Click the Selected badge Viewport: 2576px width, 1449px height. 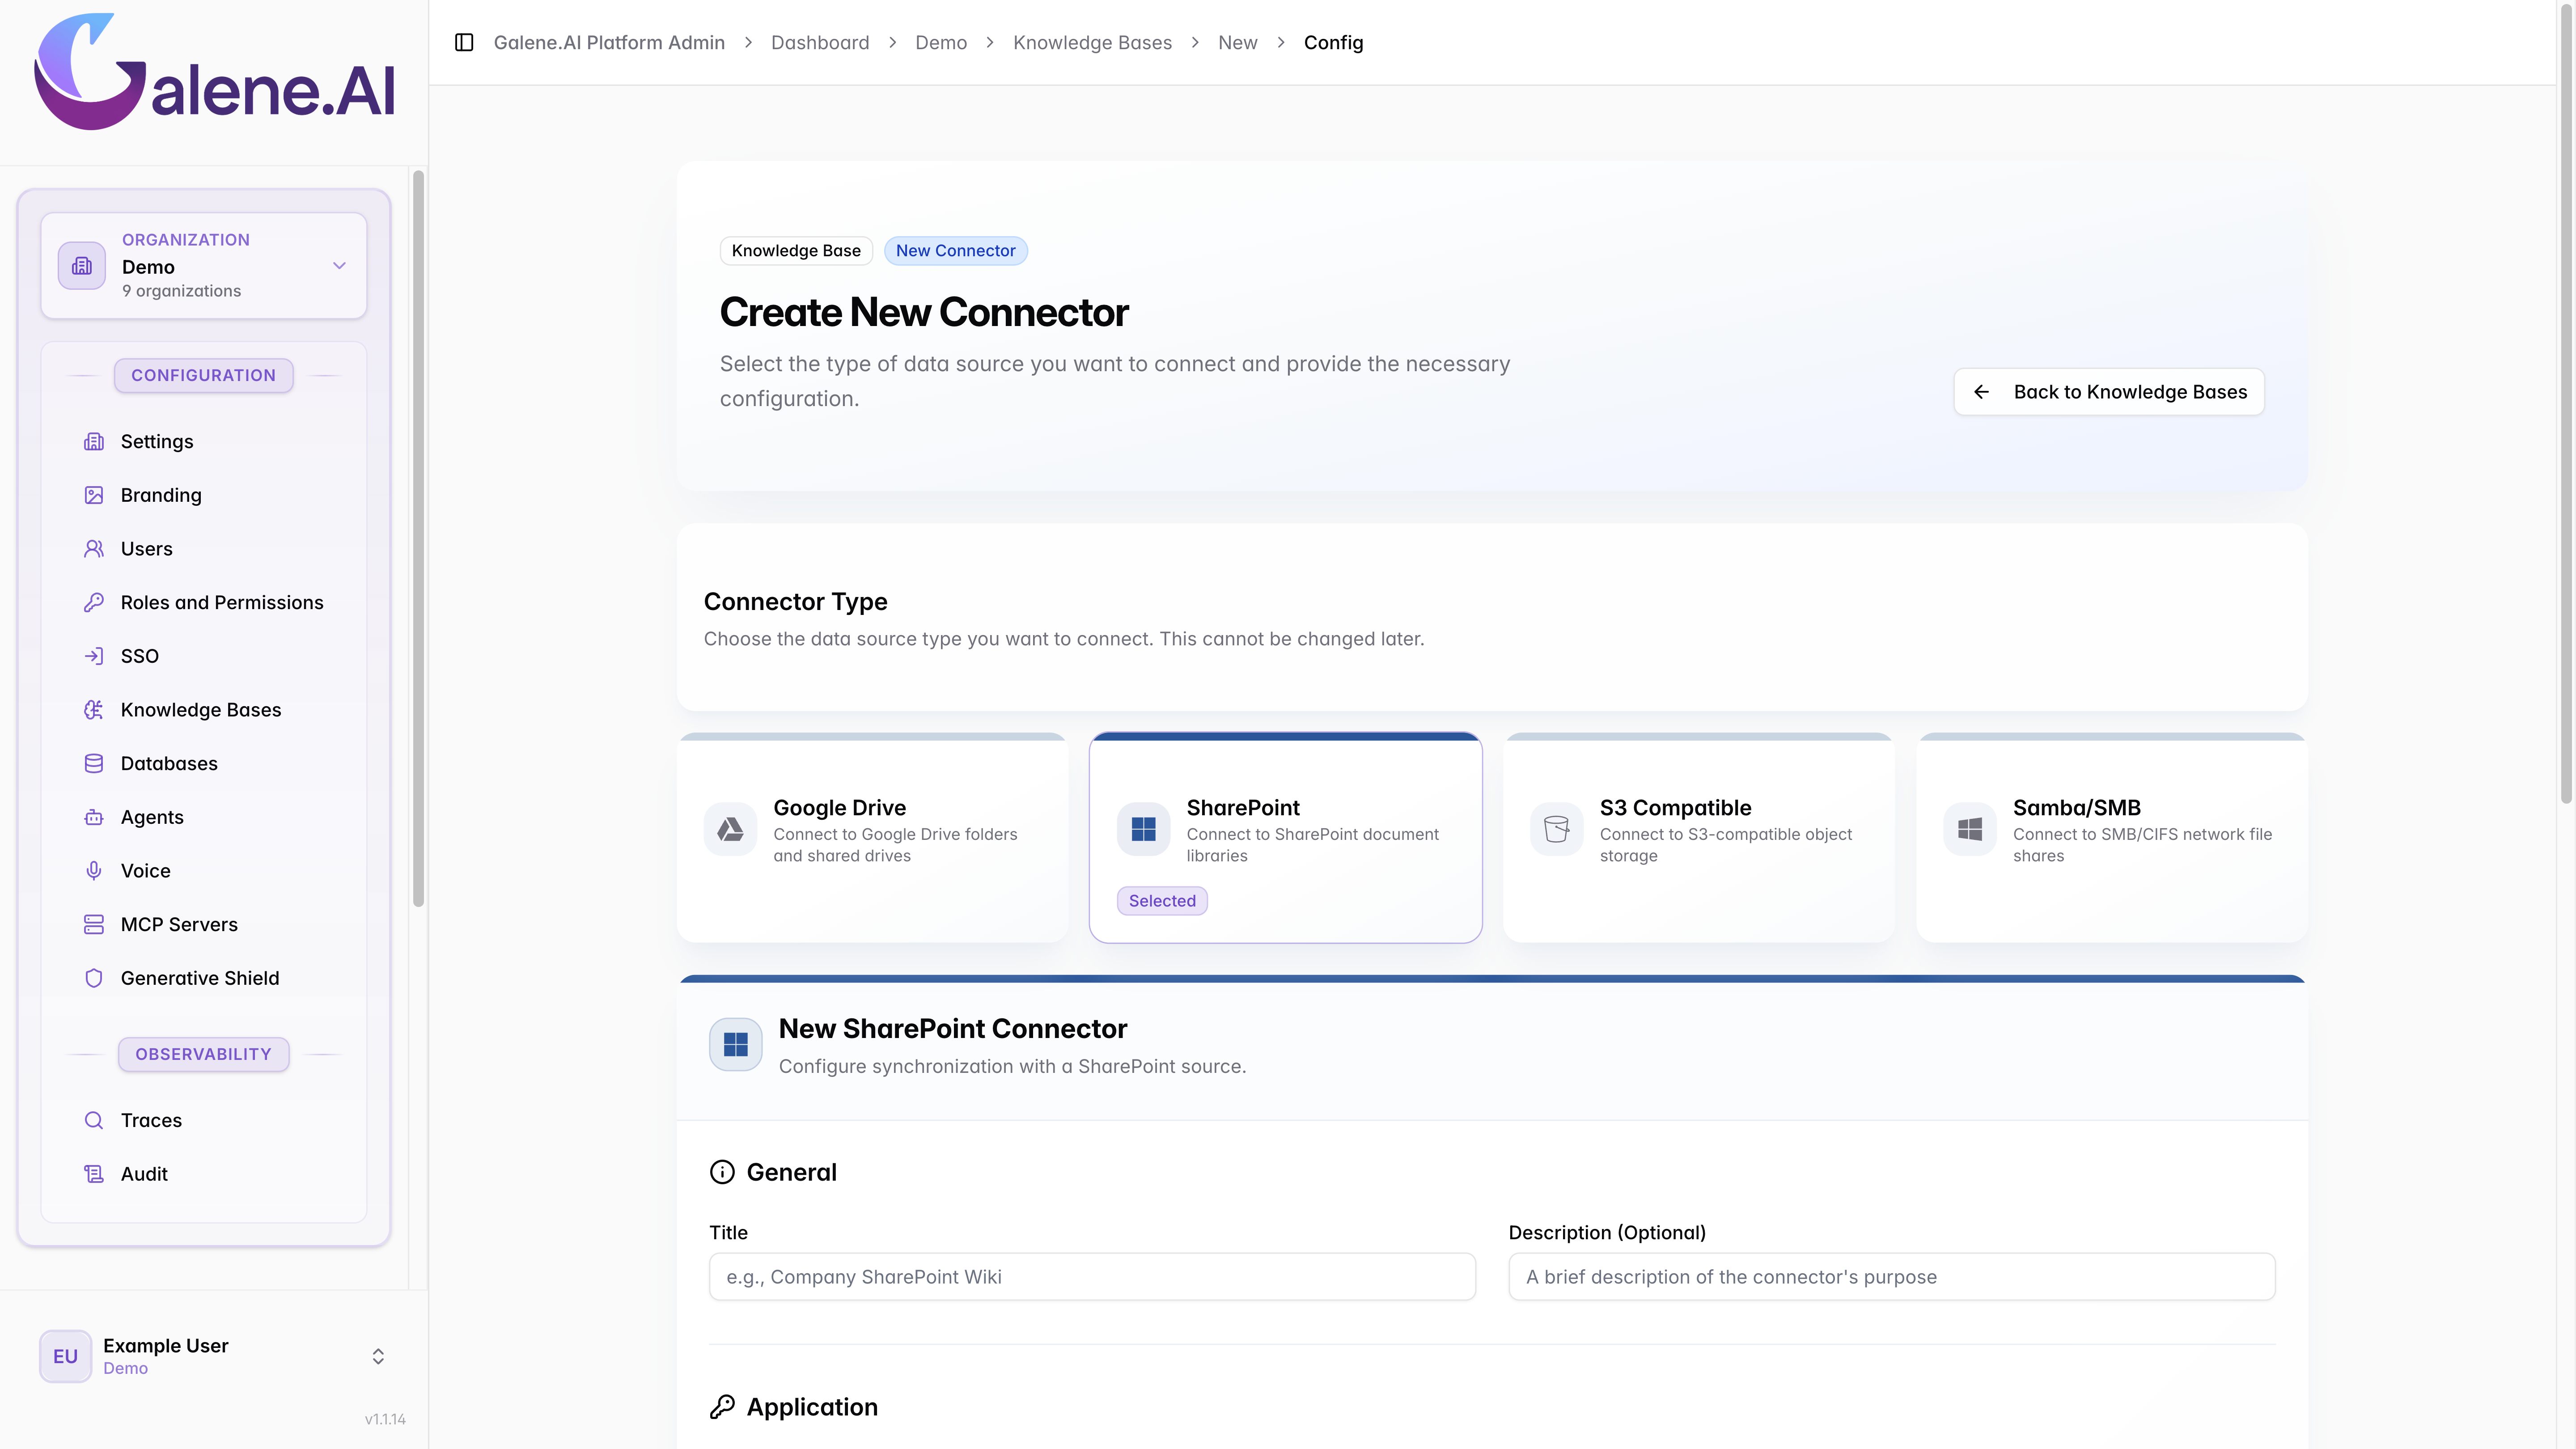(1162, 901)
